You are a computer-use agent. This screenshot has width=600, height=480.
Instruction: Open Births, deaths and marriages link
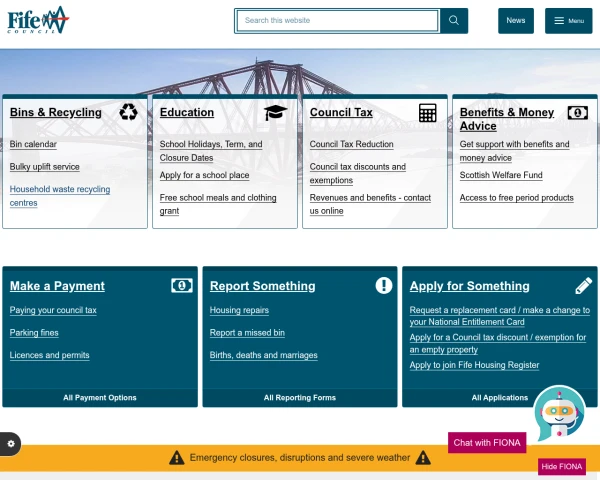click(x=264, y=355)
